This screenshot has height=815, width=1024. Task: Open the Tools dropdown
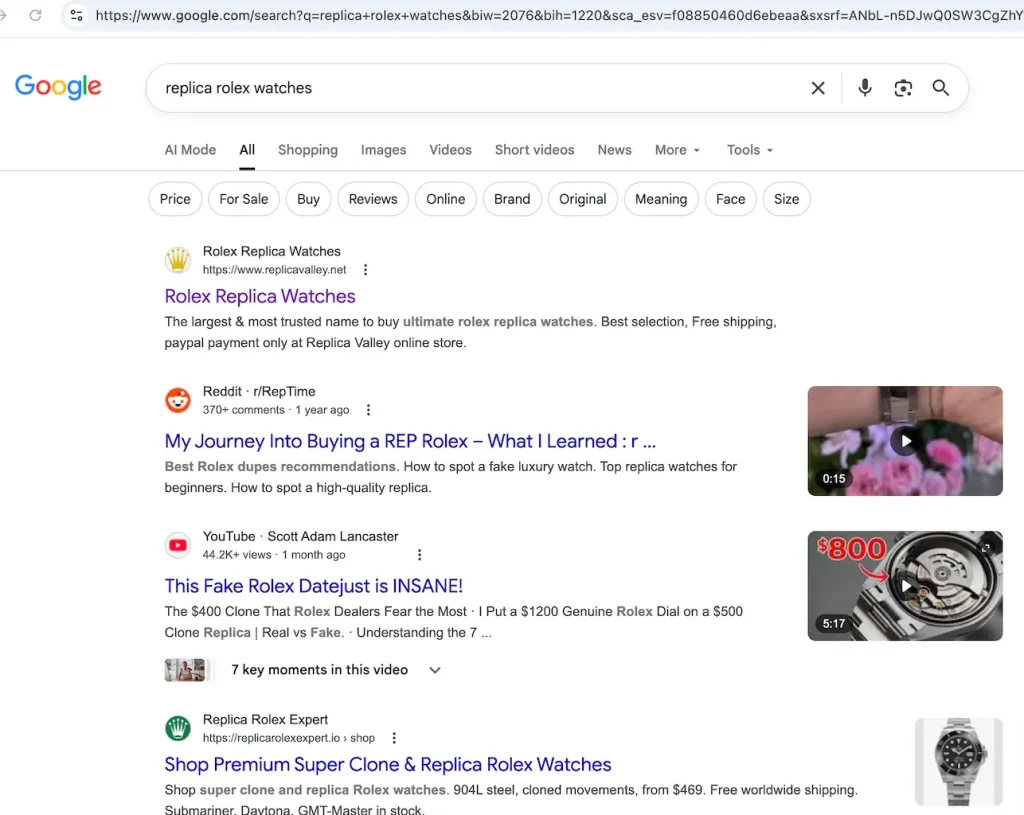point(750,150)
